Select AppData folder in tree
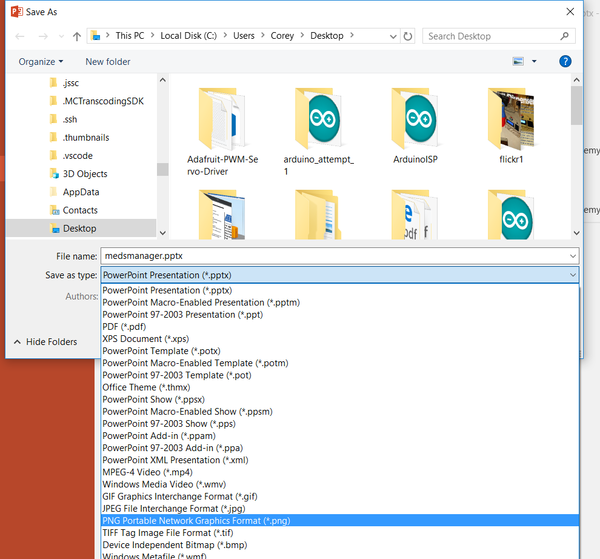The image size is (600, 559). click(74, 192)
